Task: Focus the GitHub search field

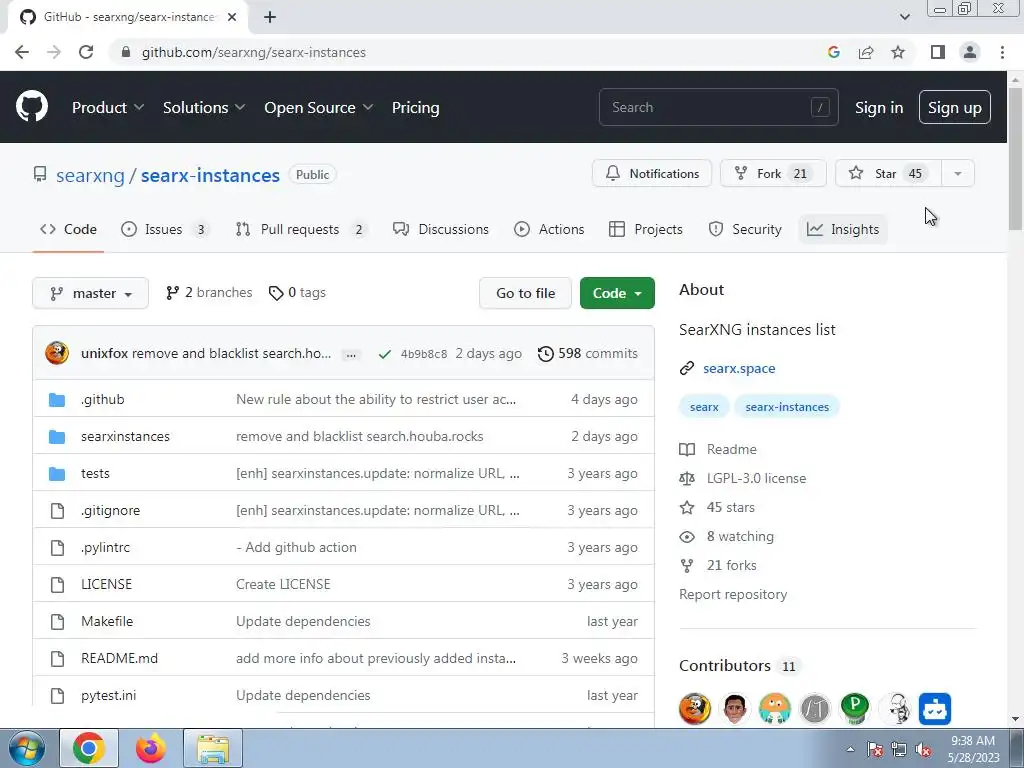Action: (x=718, y=107)
